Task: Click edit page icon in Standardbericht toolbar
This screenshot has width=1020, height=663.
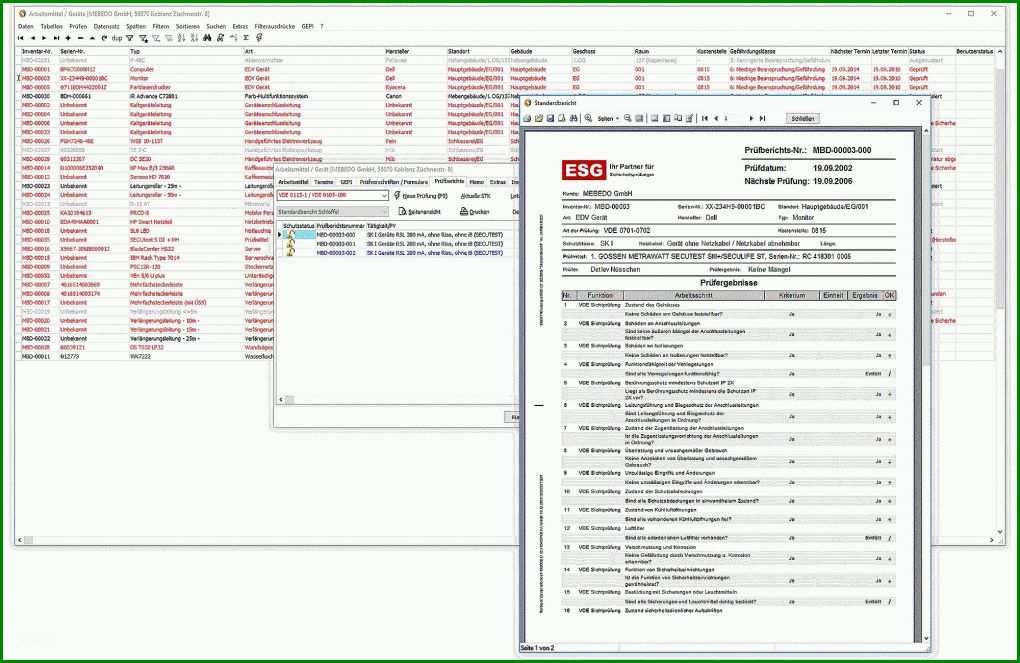Action: coord(690,118)
